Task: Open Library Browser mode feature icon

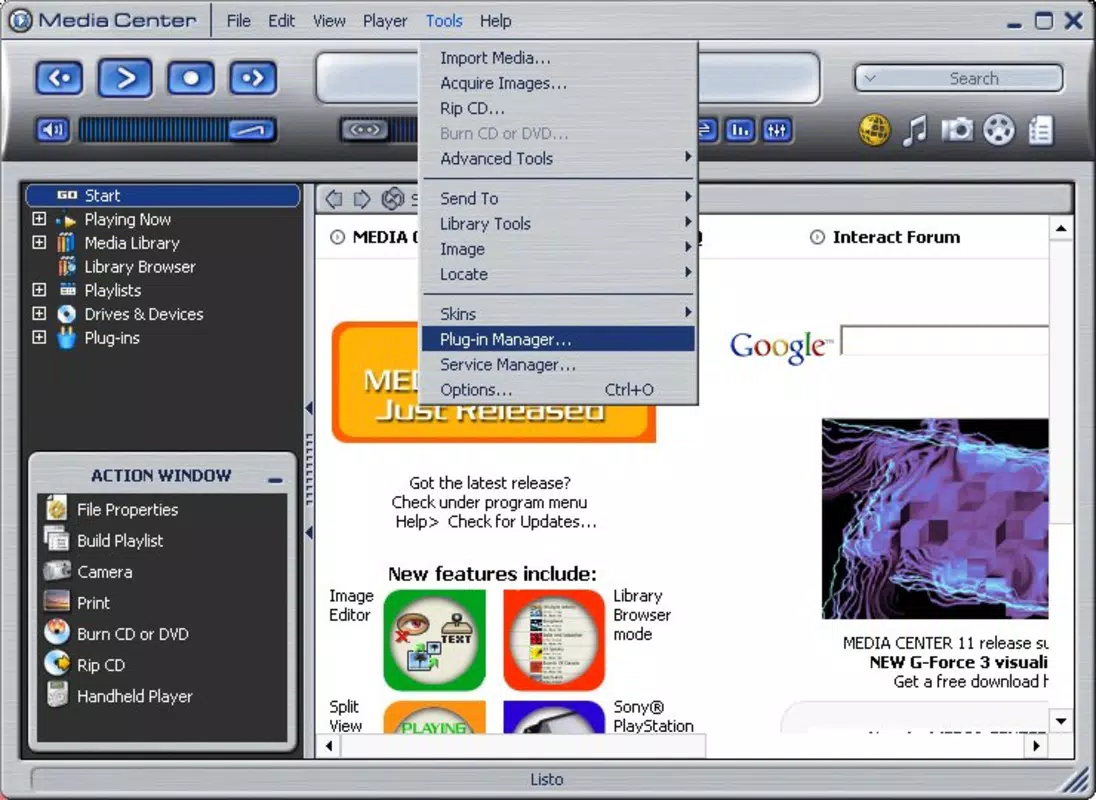Action: [x=554, y=639]
